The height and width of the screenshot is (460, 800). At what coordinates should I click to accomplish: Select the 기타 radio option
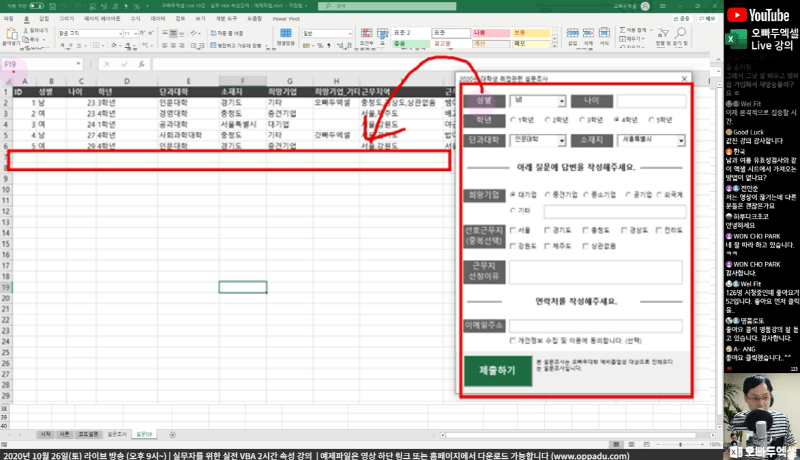513,210
